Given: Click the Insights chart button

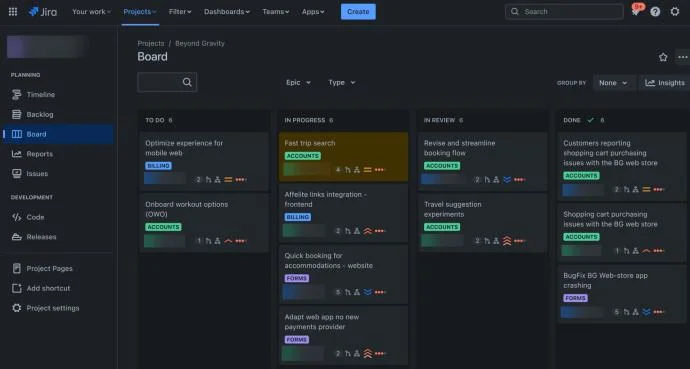Looking at the screenshot, I should pos(664,83).
